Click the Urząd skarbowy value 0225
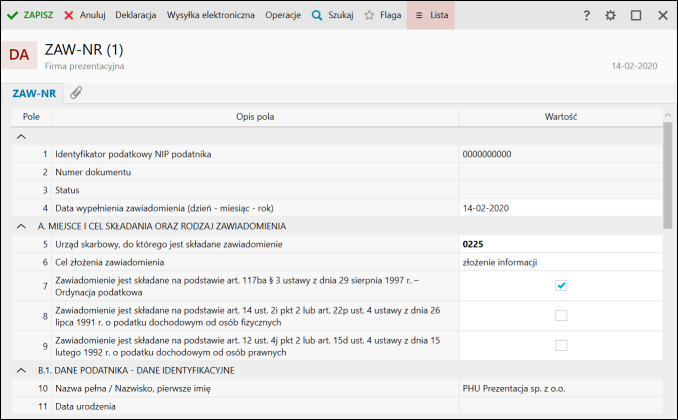678x420 pixels. point(473,244)
